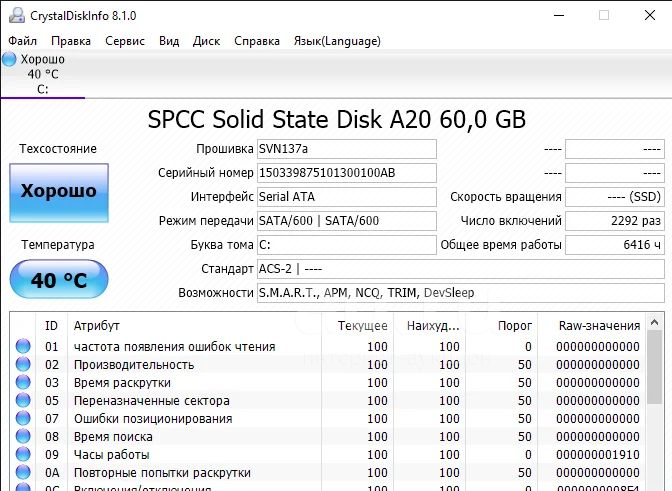Click the blue status orb next to Хорошо in drive bar

point(9,59)
